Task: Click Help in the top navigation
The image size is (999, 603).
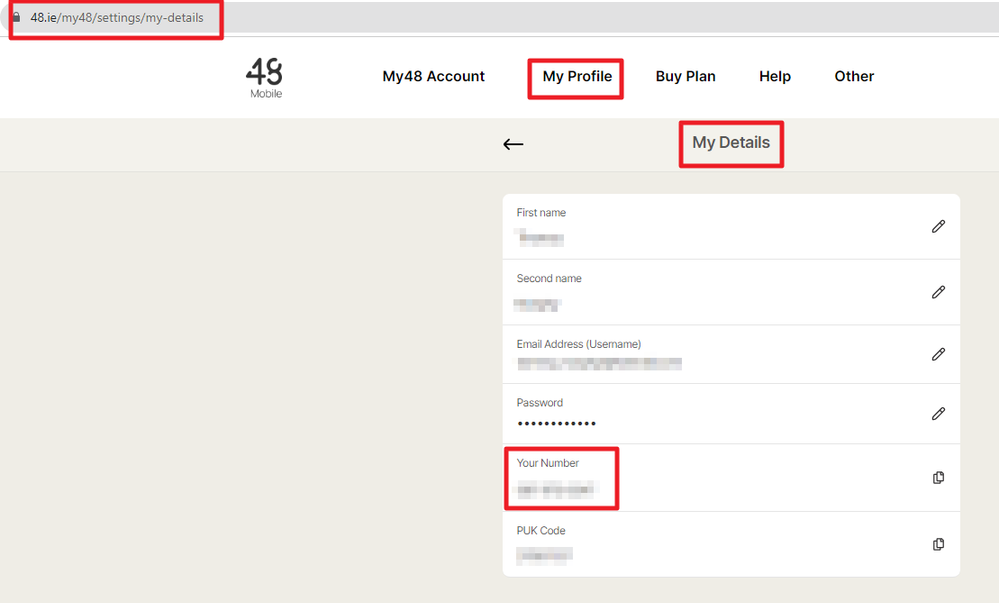Action: 774,77
